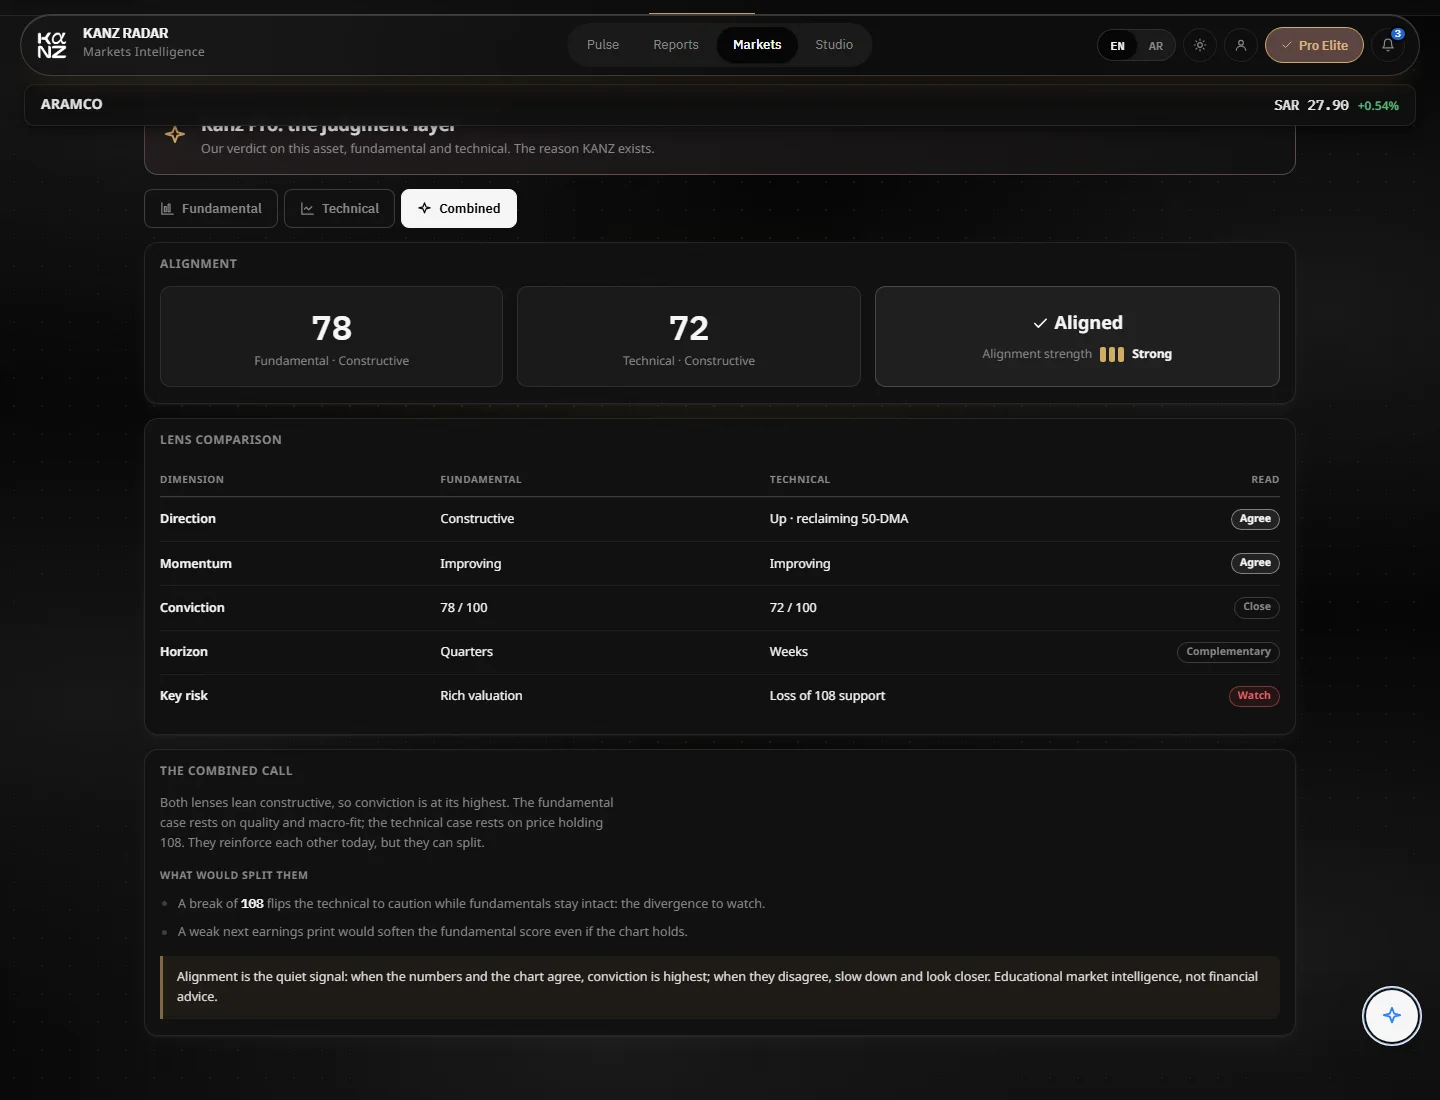Click the 'Quarters' horizon cell

coord(467,652)
